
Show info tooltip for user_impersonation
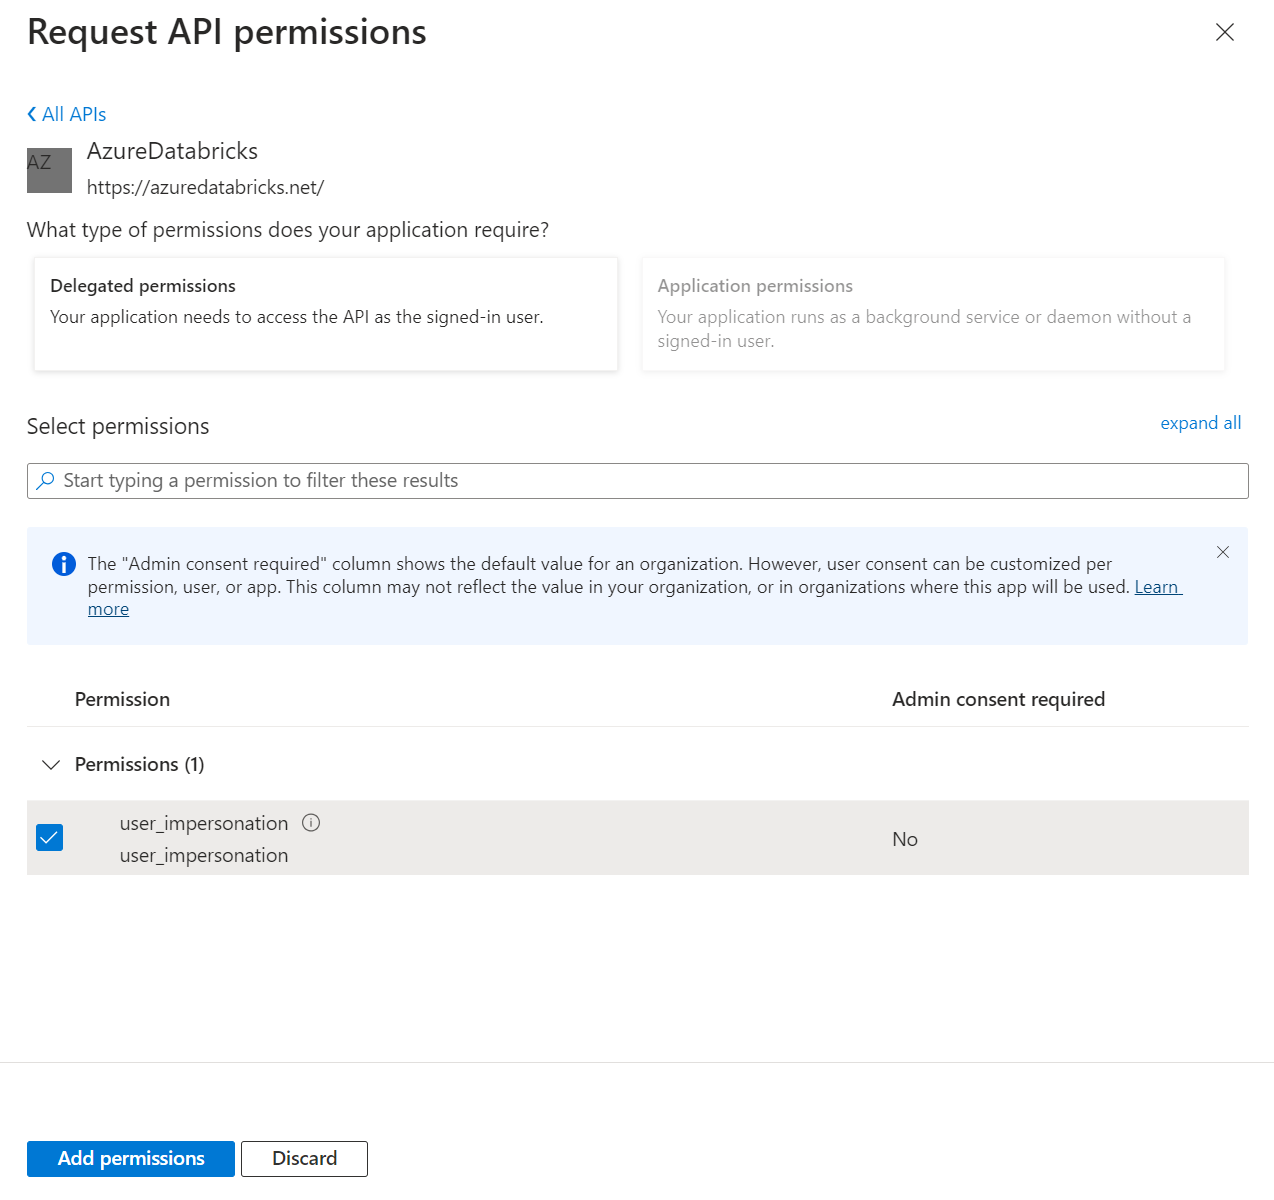click(311, 823)
